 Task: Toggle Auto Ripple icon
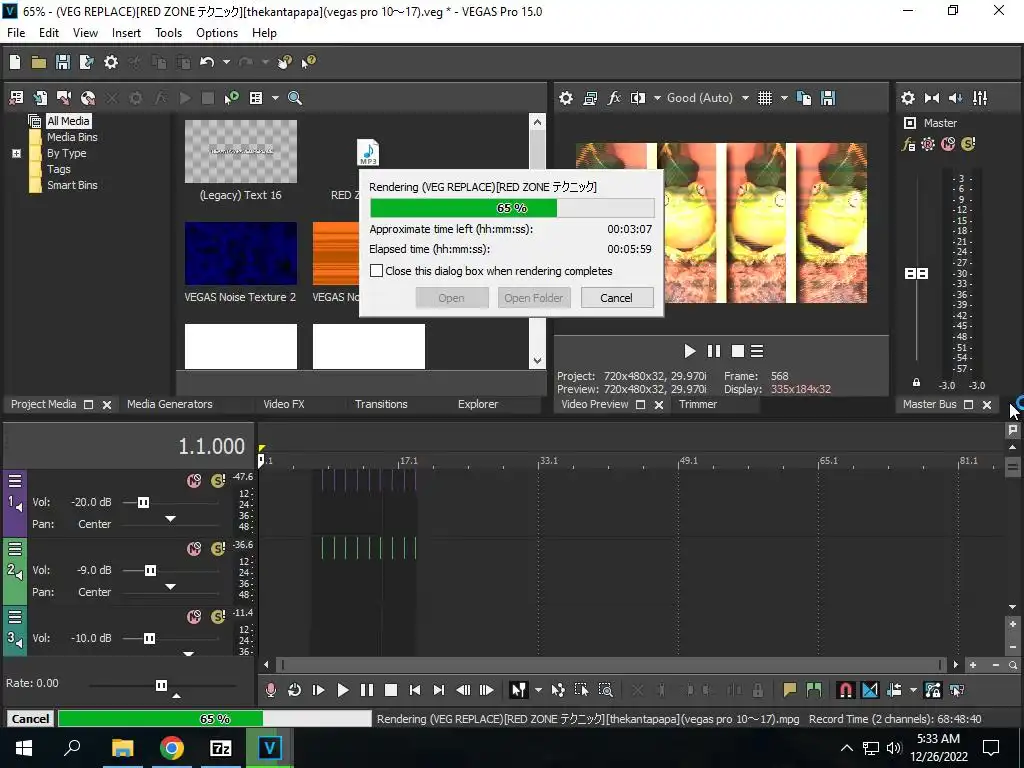pos(894,690)
